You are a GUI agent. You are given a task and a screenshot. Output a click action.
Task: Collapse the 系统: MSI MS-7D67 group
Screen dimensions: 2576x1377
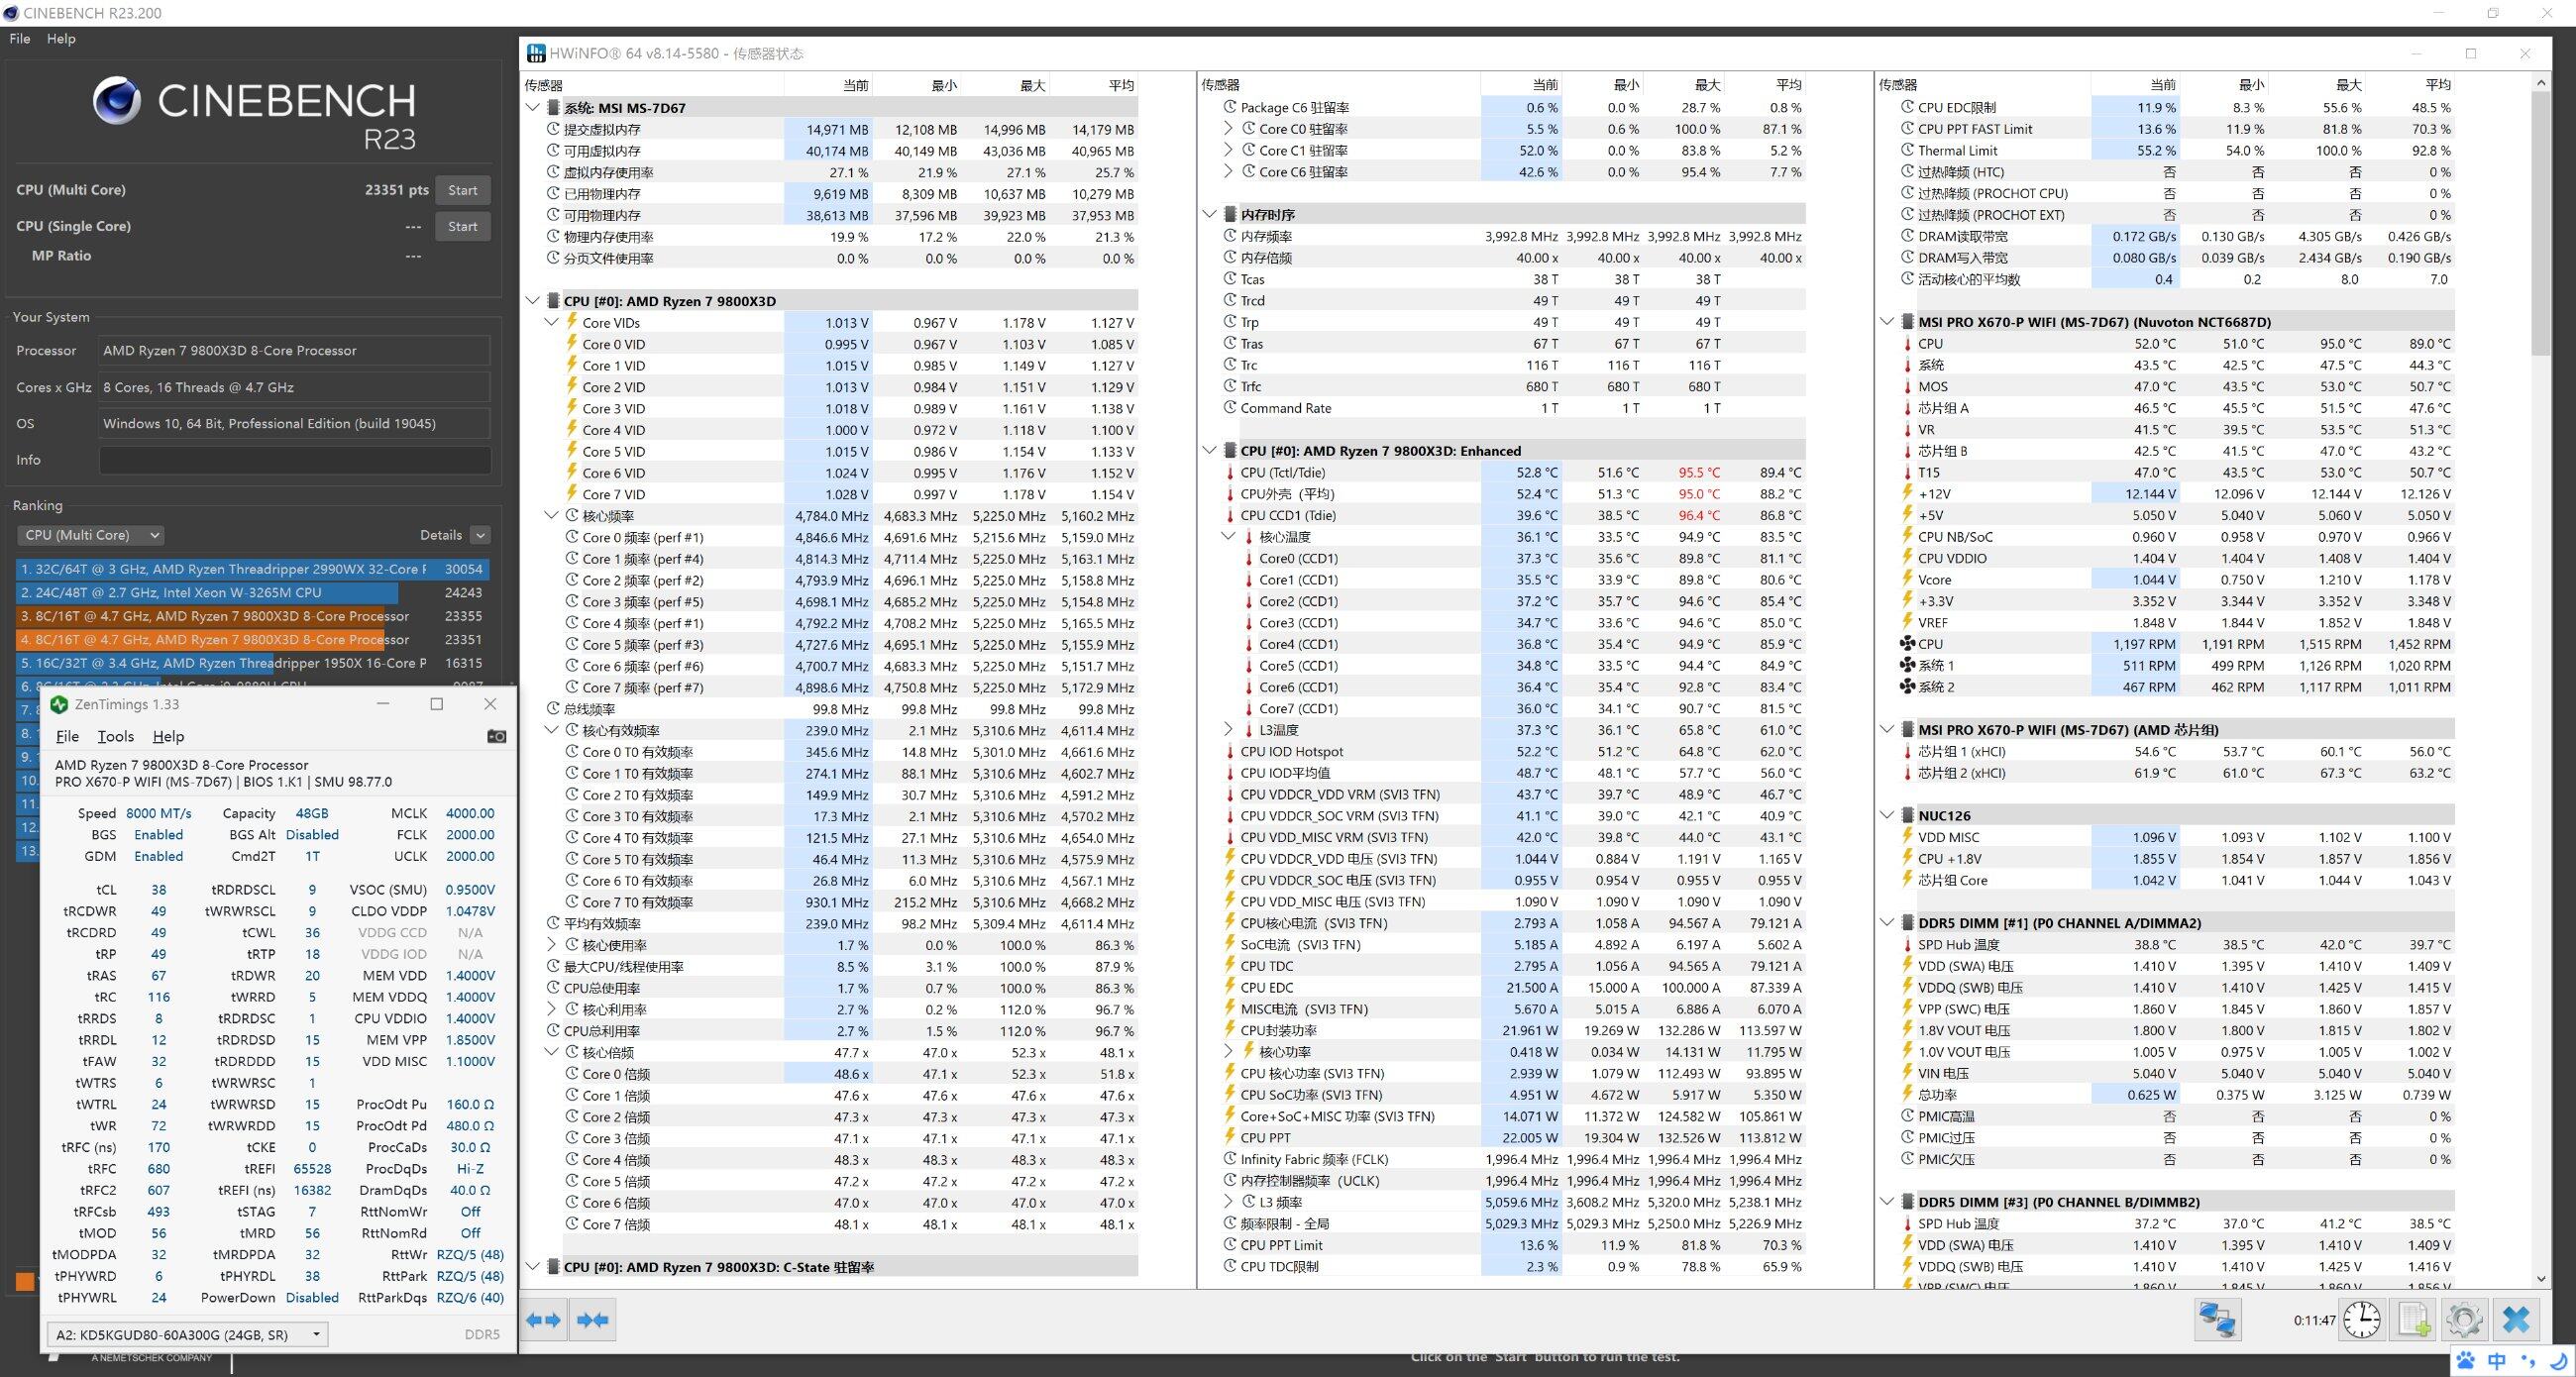(533, 108)
